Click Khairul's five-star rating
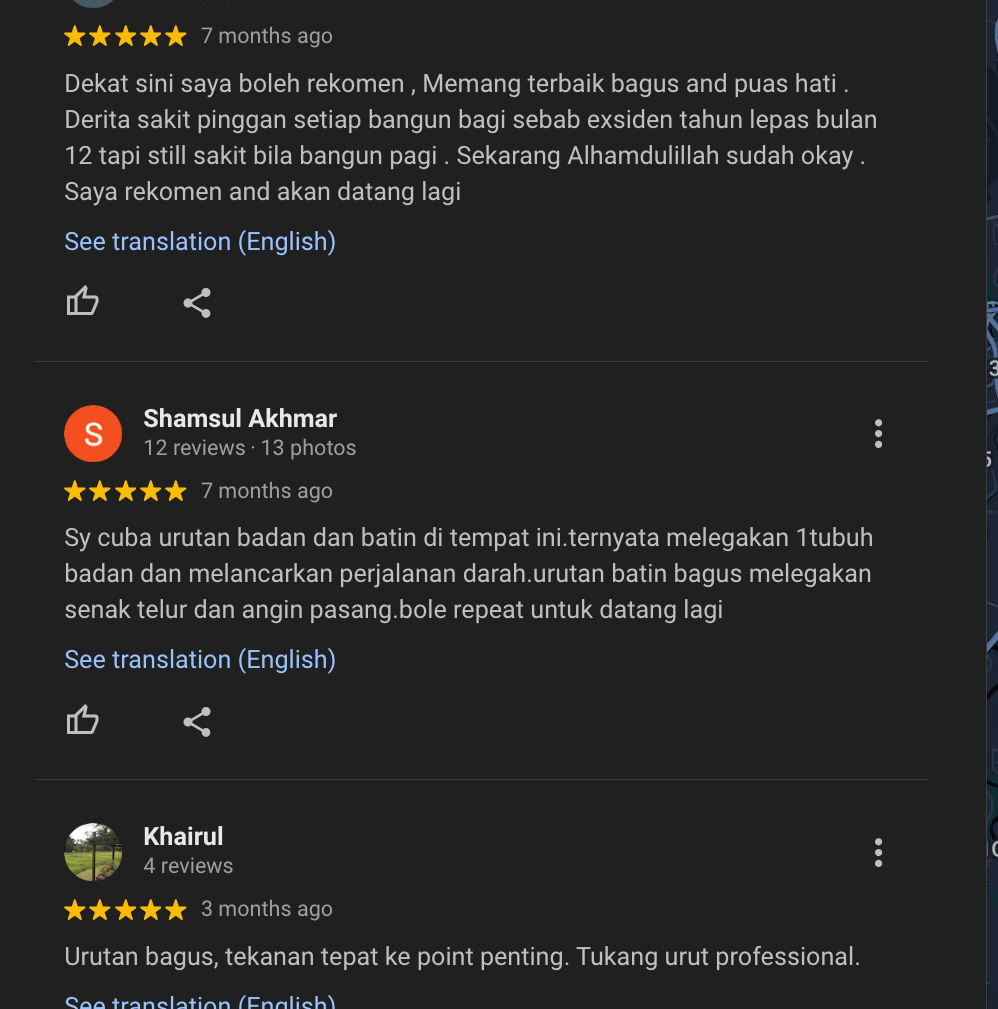The width and height of the screenshot is (998, 1009). (125, 909)
